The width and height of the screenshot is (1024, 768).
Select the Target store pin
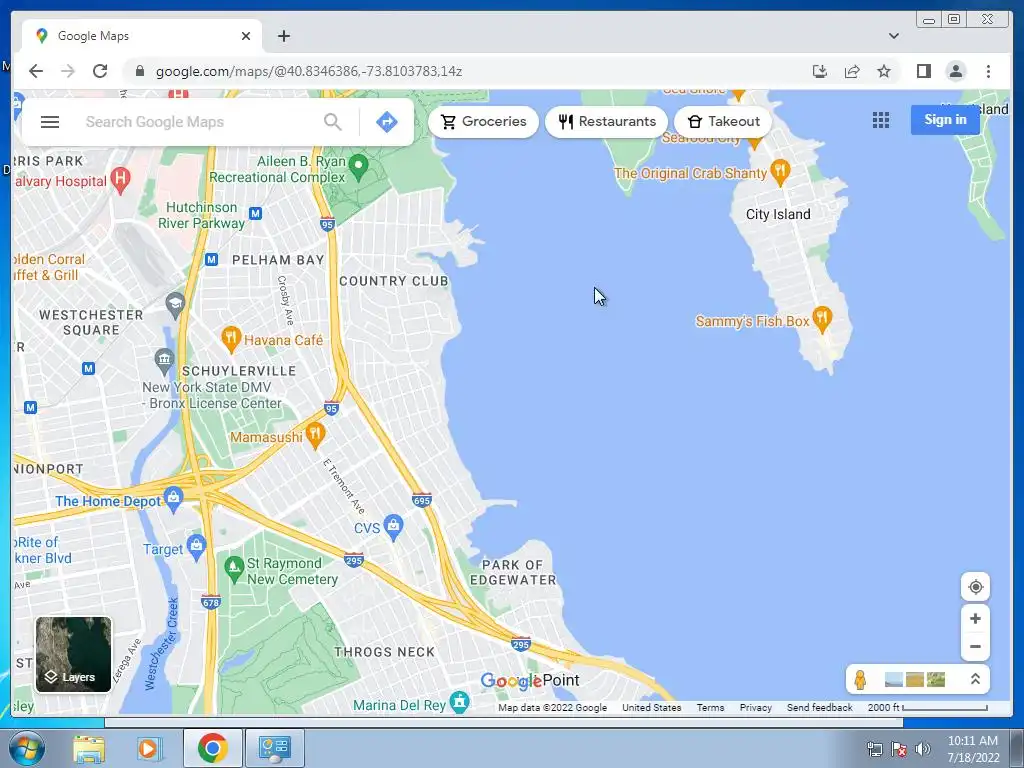coord(196,547)
